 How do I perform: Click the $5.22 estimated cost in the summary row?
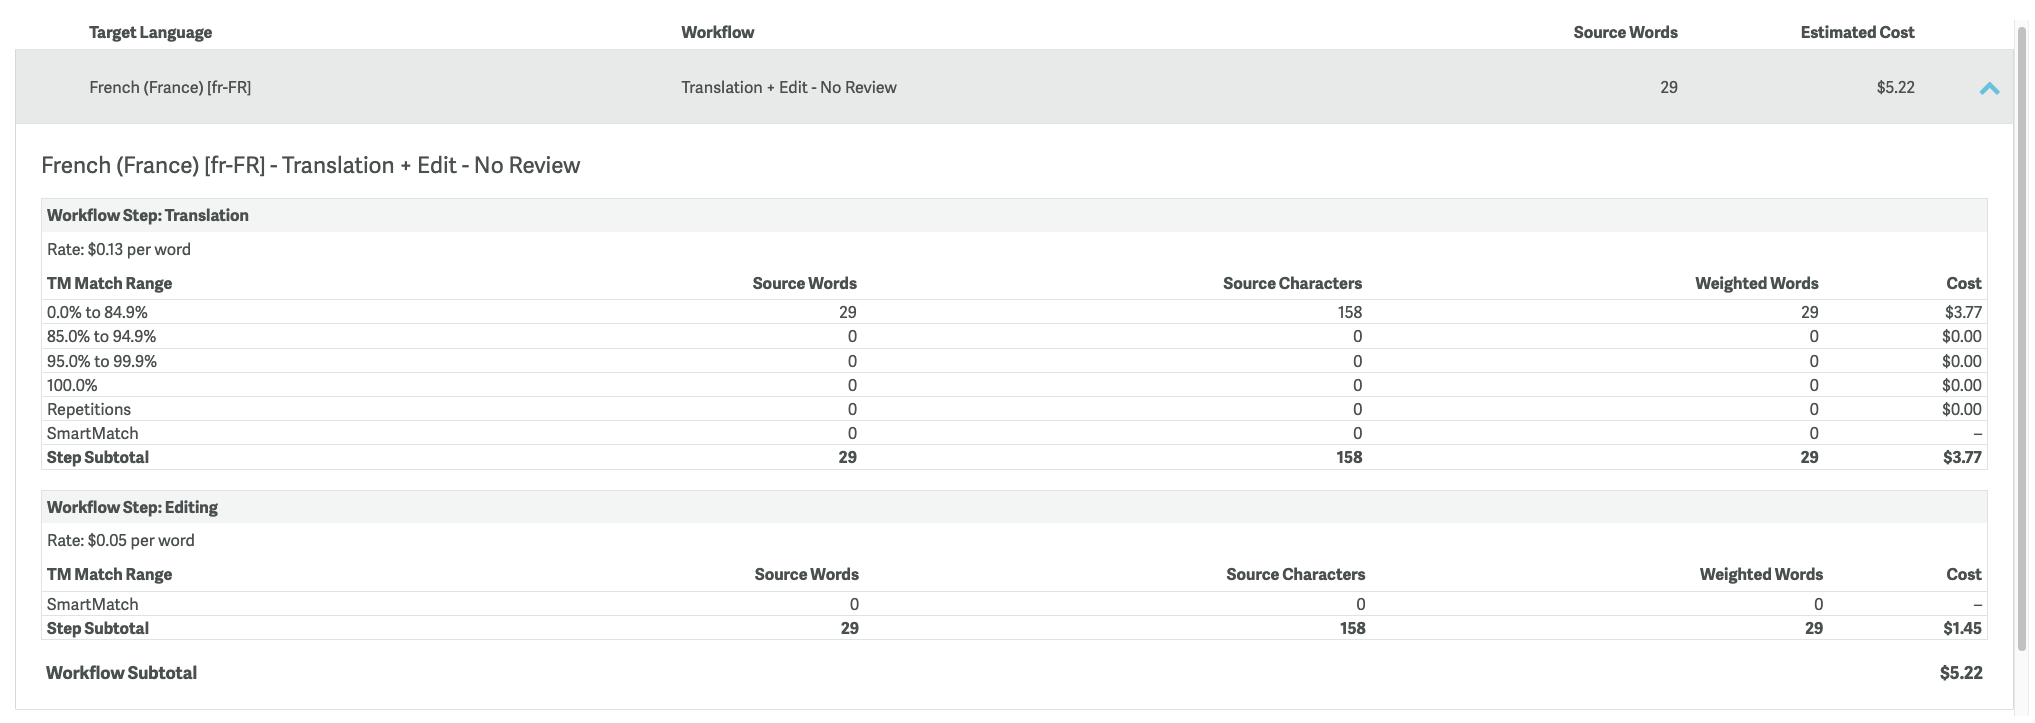[1895, 87]
